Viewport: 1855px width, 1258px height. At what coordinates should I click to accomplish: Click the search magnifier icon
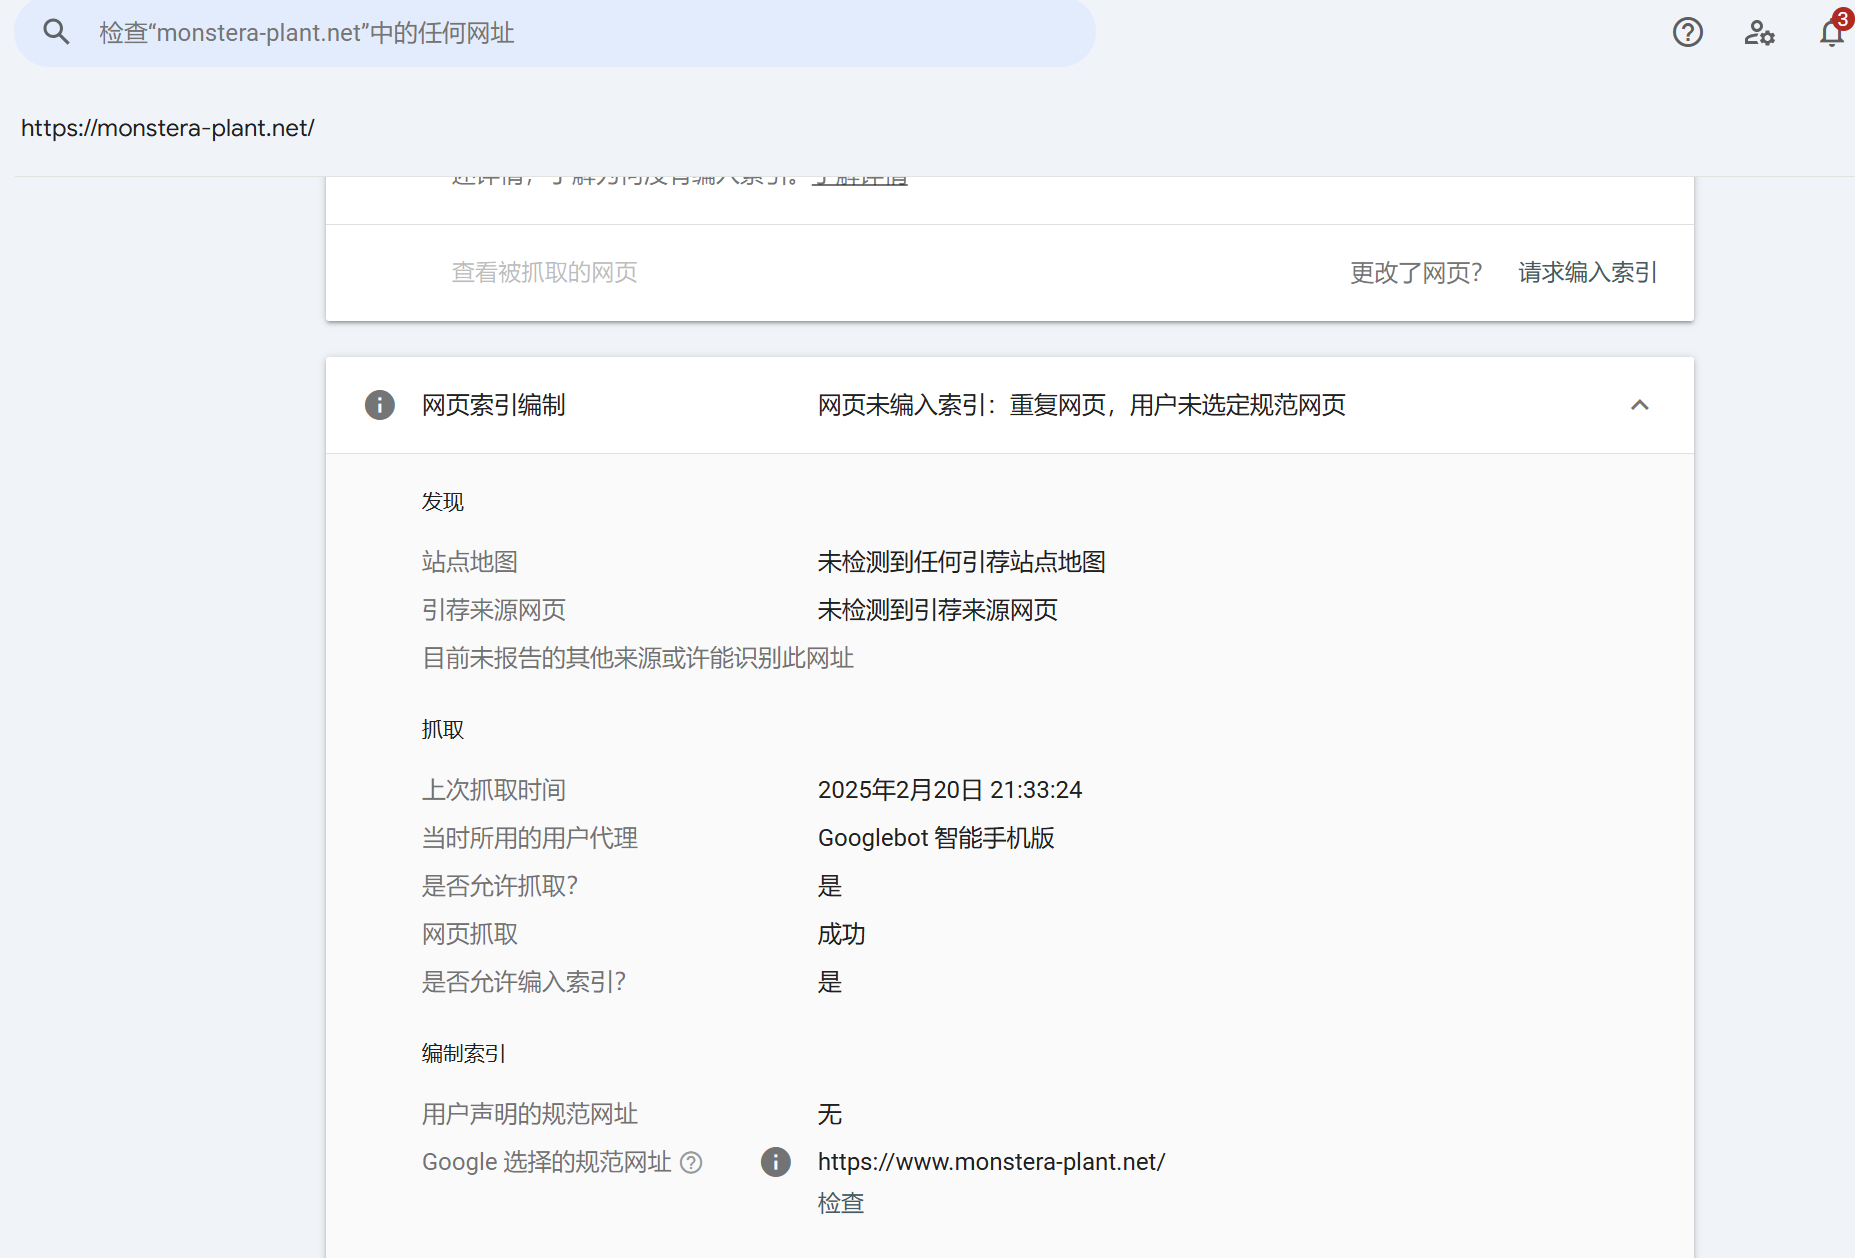[x=56, y=32]
